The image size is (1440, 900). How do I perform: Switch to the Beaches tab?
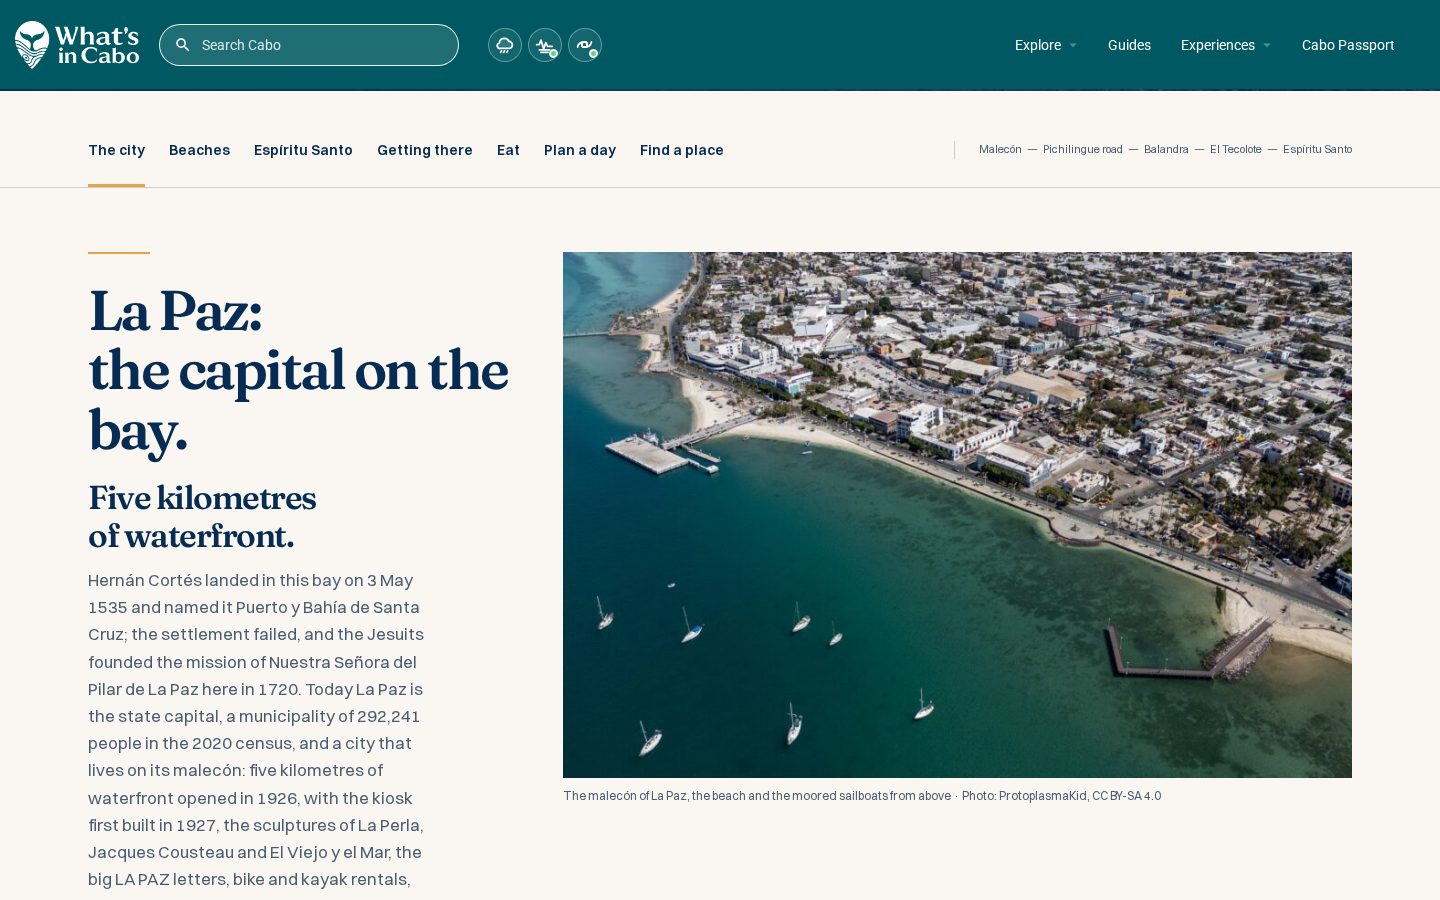(x=199, y=150)
